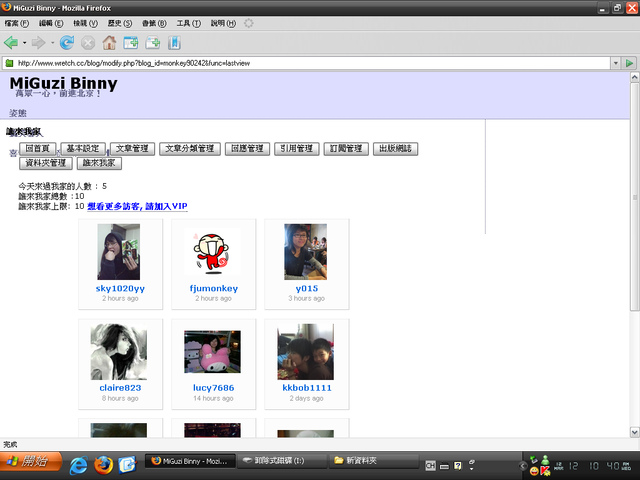Click the green Go arrow button
This screenshot has height=480, width=640.
click(x=629, y=63)
